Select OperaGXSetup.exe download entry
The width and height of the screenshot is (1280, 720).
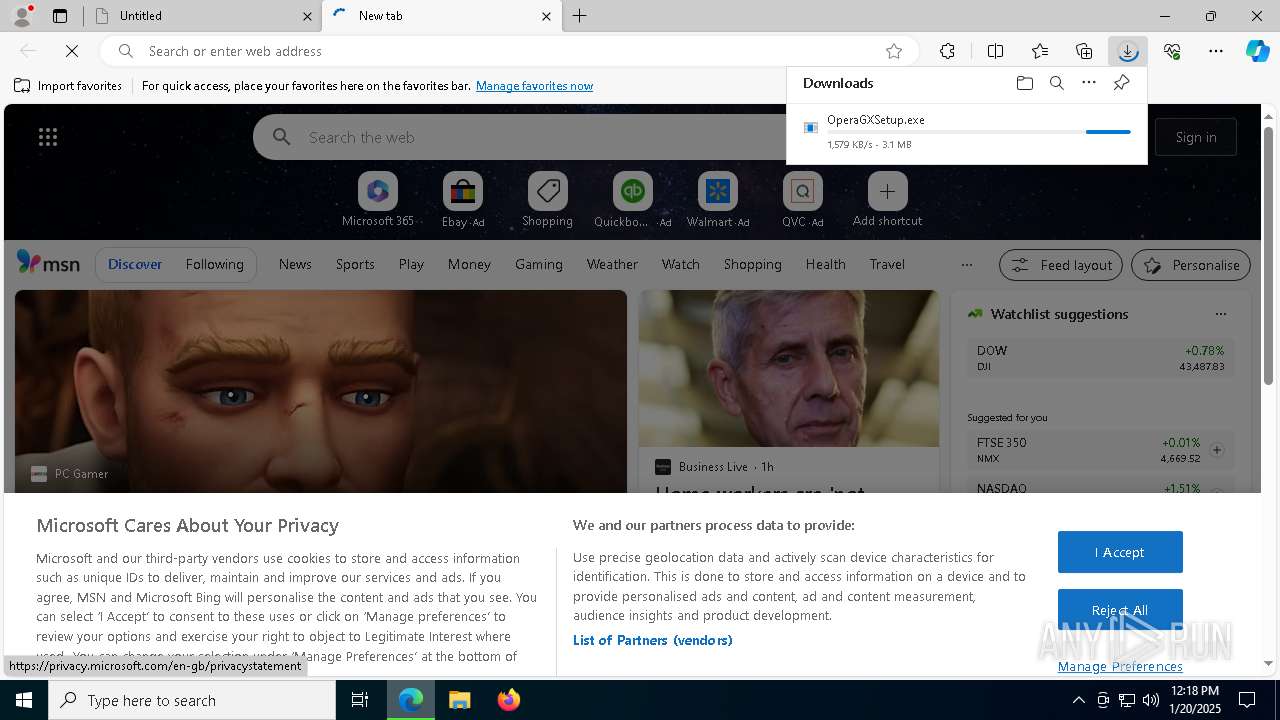966,131
